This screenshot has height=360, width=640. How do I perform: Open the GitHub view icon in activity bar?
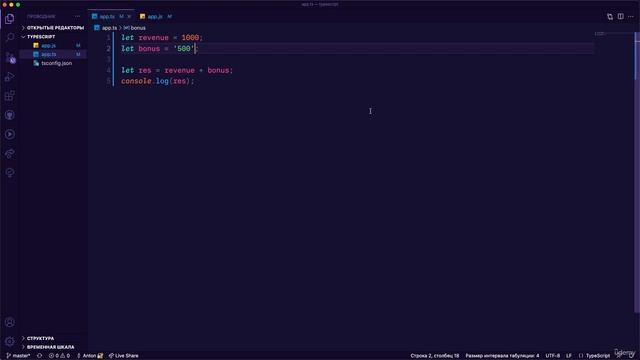coord(9,115)
